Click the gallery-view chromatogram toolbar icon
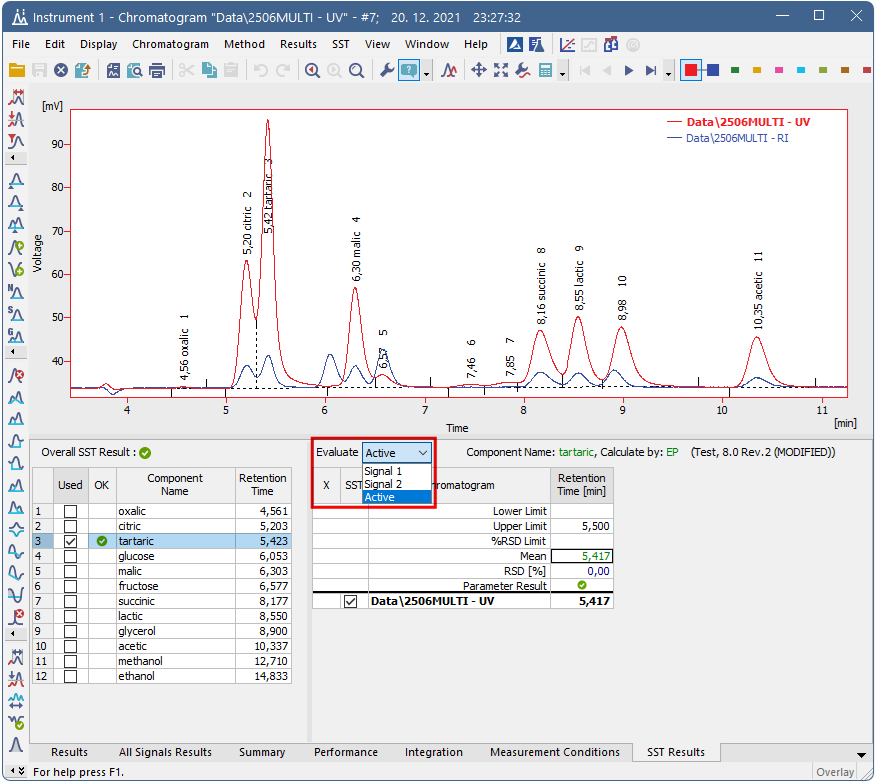 click(x=113, y=70)
